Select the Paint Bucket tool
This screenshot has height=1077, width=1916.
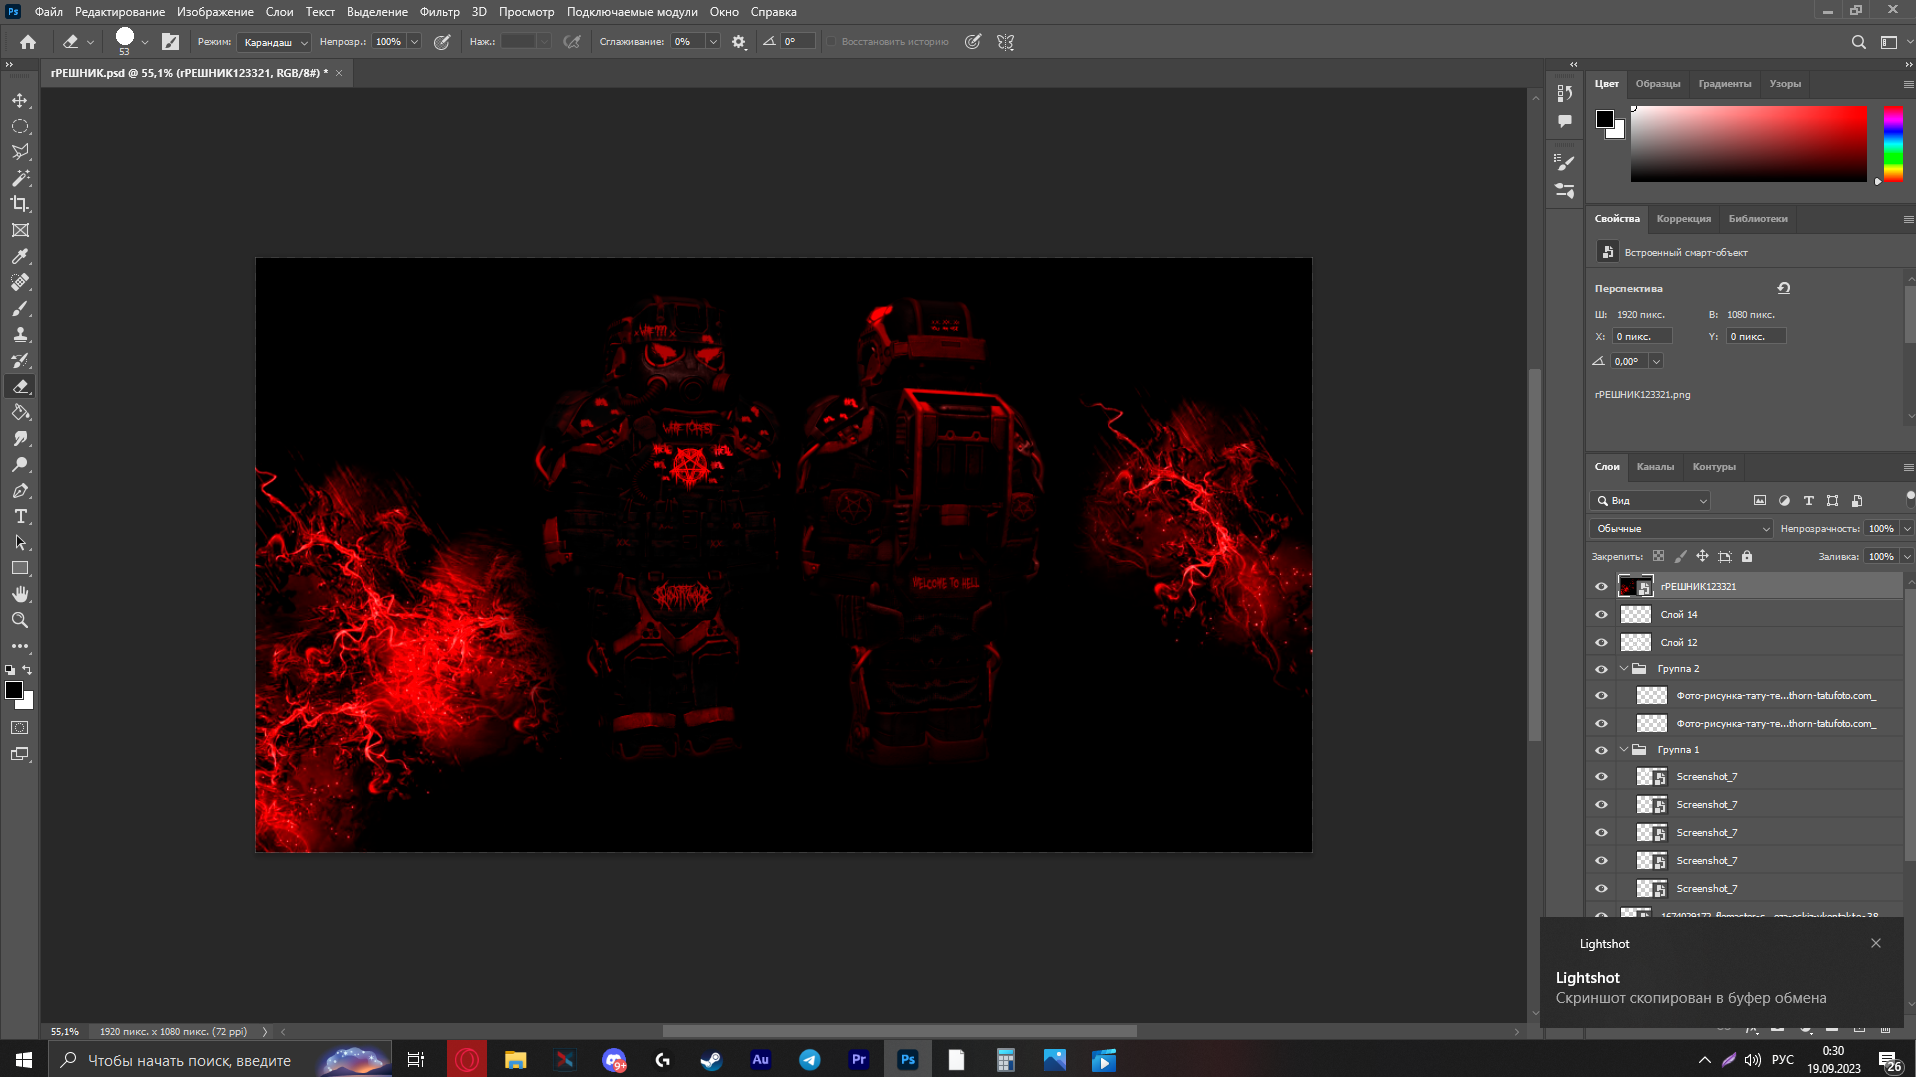(x=20, y=413)
